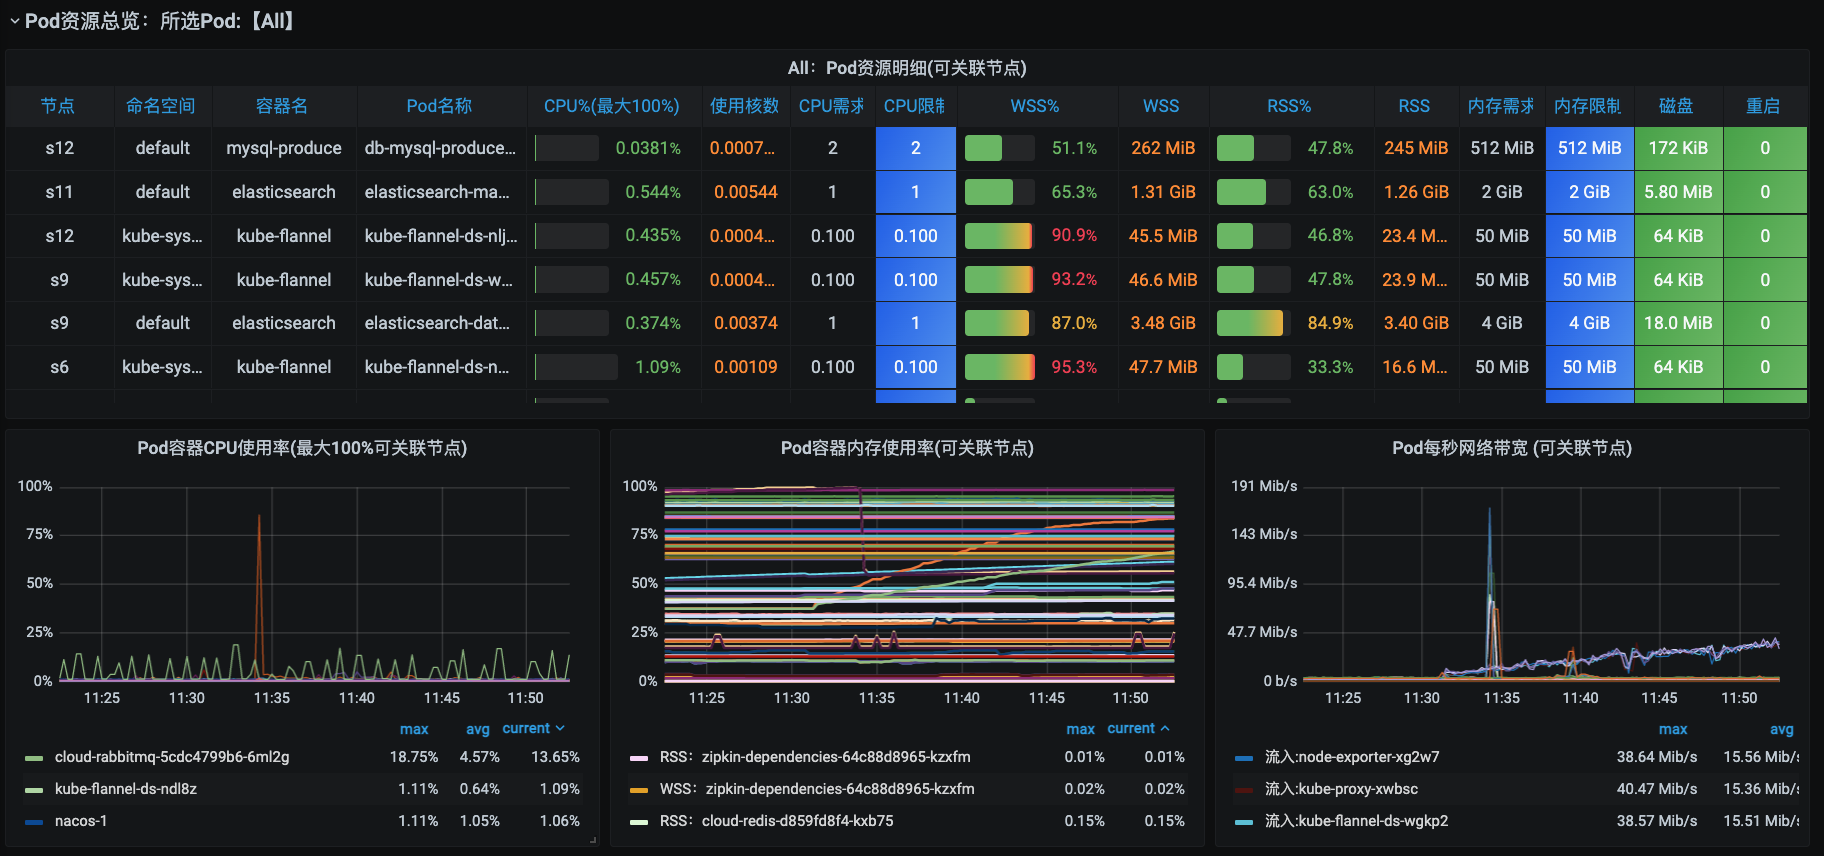Sort memory legend by max column
The width and height of the screenshot is (1824, 856).
(x=1080, y=729)
